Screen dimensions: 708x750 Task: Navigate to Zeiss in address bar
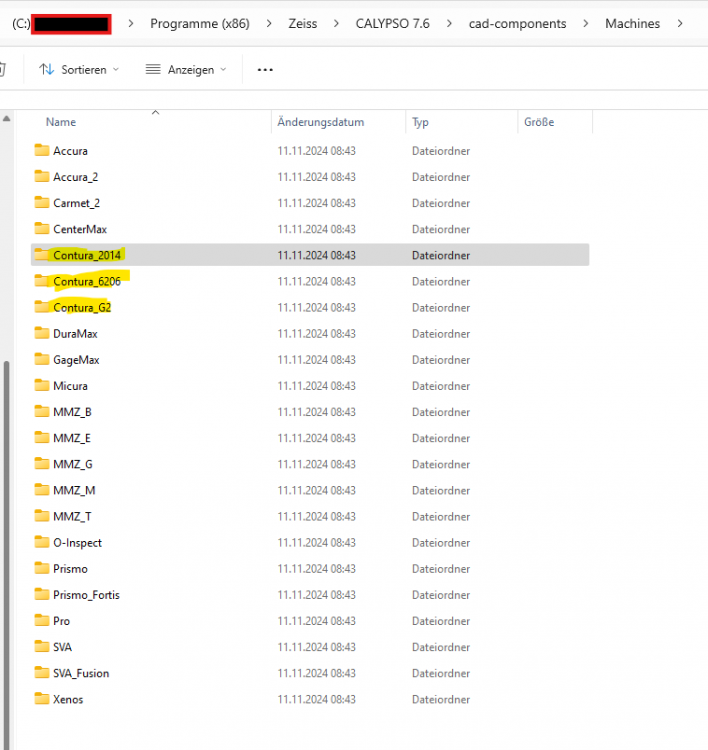coord(302,23)
